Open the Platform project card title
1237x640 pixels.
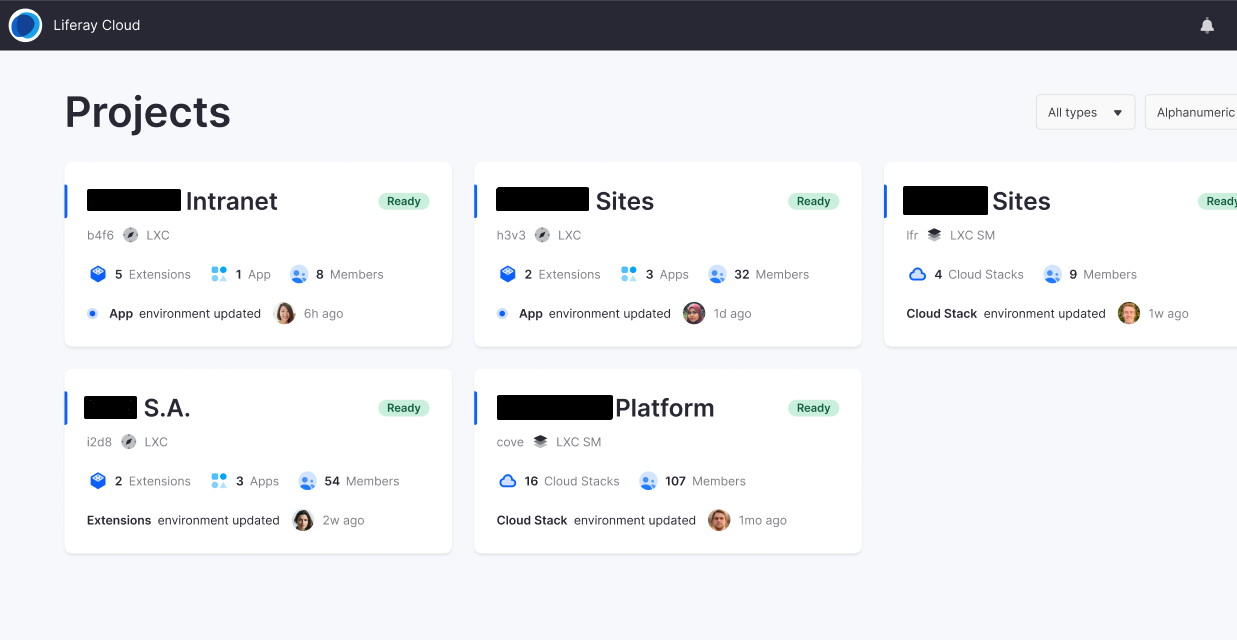[x=664, y=408]
